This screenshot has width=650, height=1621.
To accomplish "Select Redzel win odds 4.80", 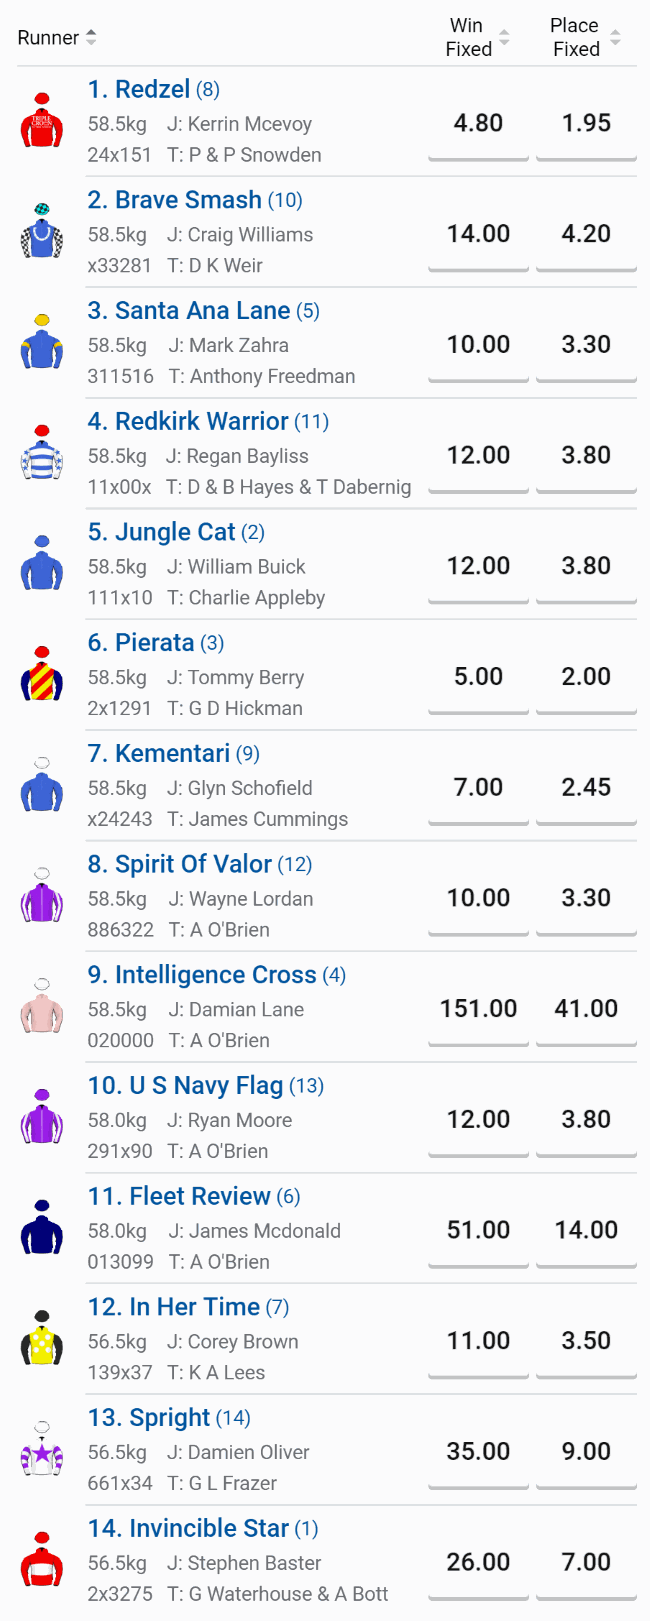I will coord(478,124).
